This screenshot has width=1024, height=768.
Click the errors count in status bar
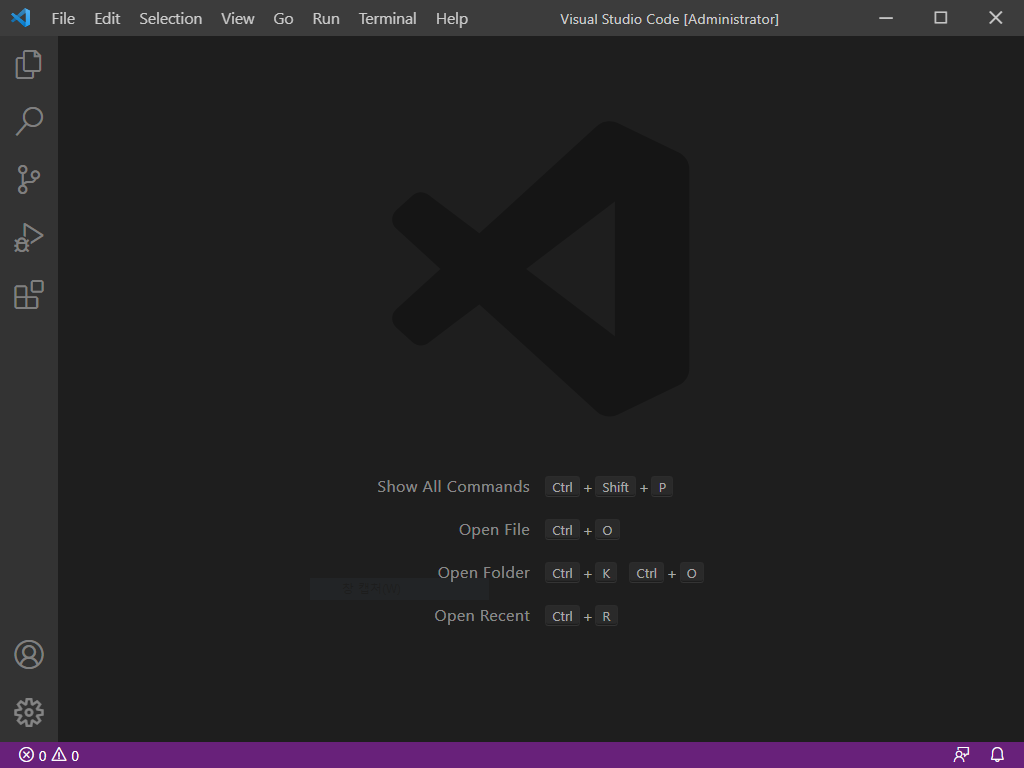[33, 756]
